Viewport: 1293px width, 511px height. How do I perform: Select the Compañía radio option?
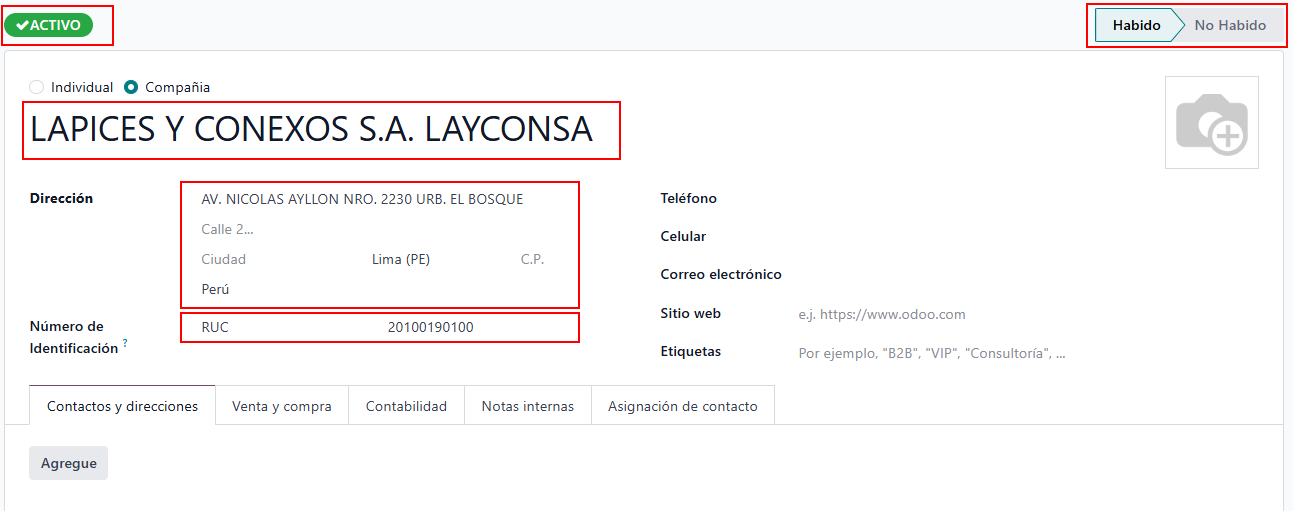click(131, 87)
